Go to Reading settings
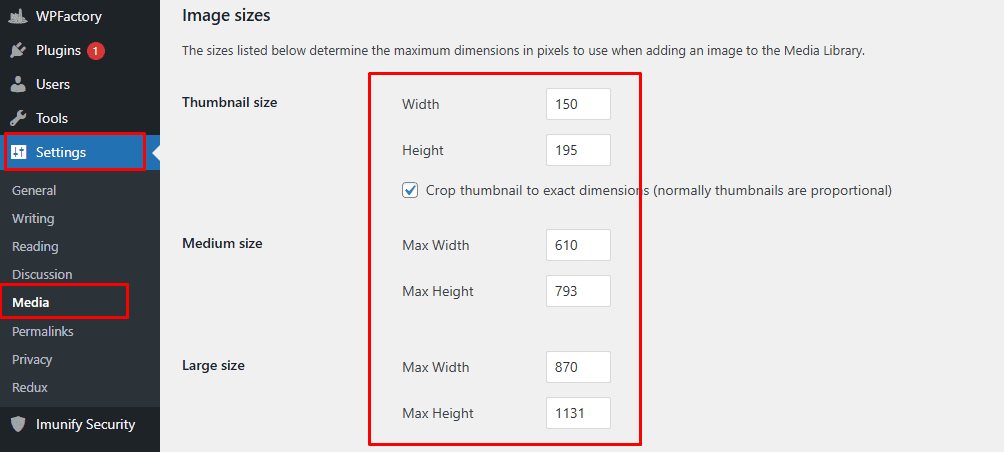 35,246
